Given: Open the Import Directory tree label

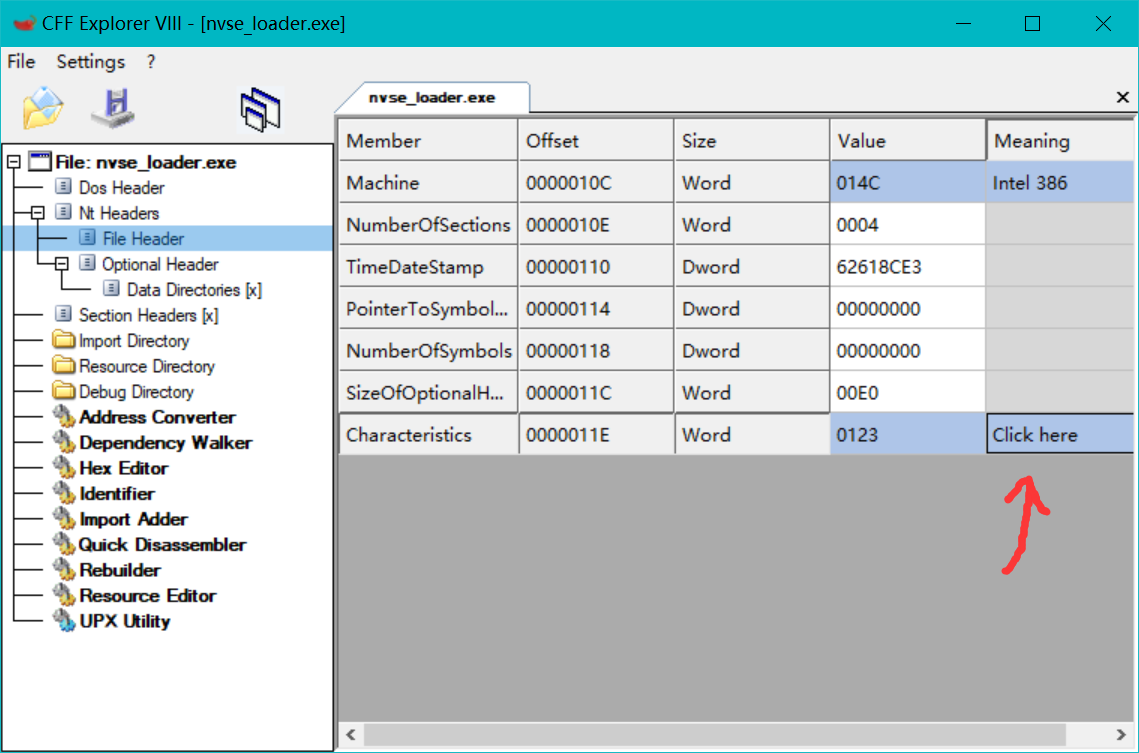Looking at the screenshot, I should (134, 340).
